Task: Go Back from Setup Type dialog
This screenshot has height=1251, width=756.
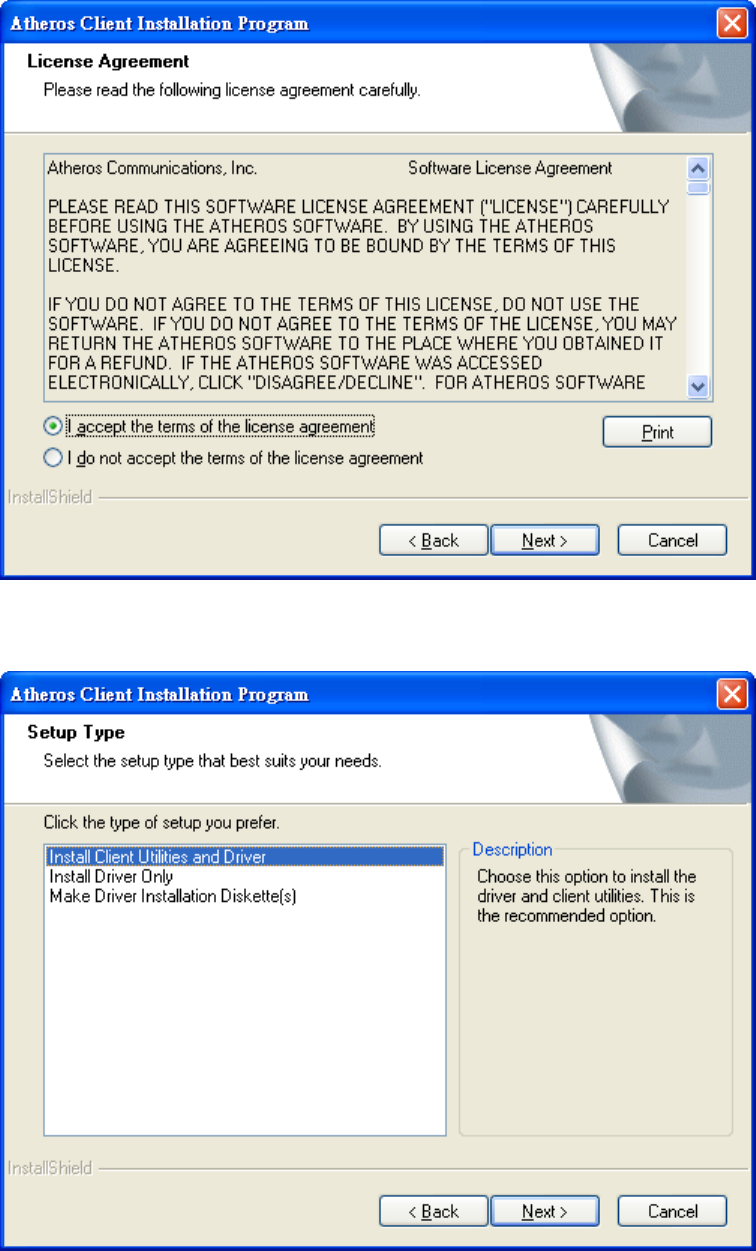Action: coord(434,1211)
